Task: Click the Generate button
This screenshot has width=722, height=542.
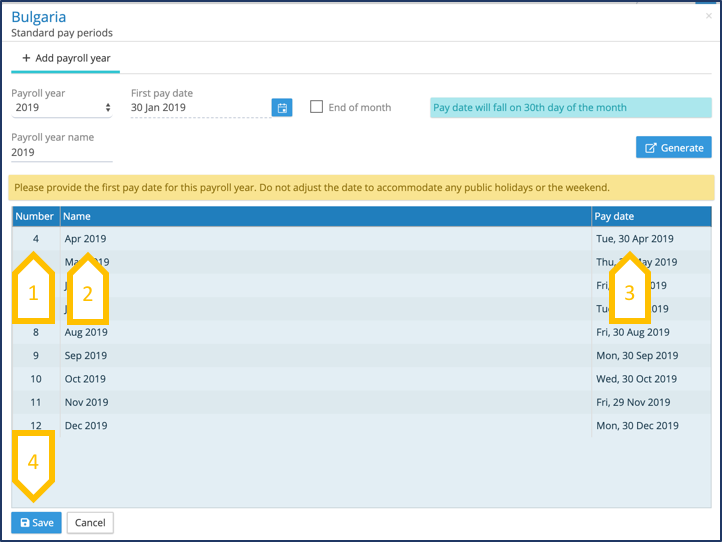Action: coord(674,147)
